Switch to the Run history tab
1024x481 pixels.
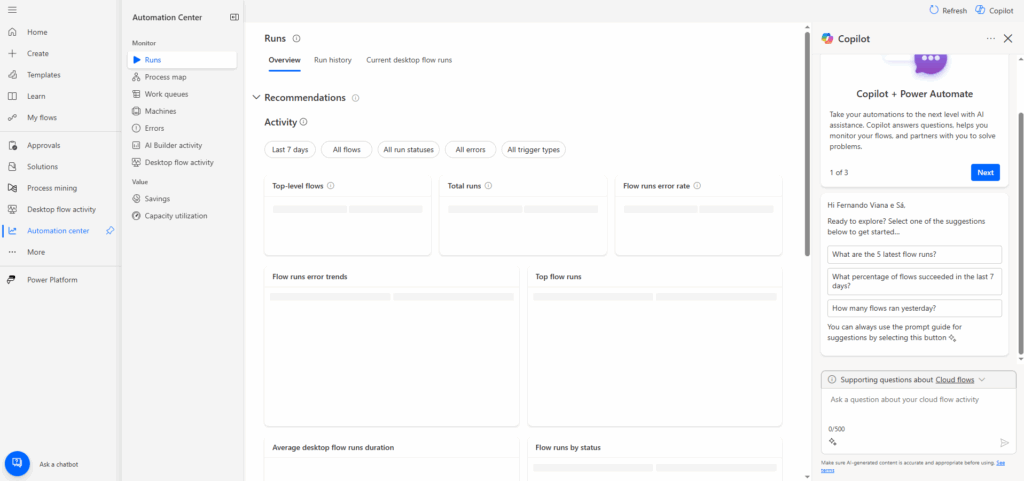333,60
